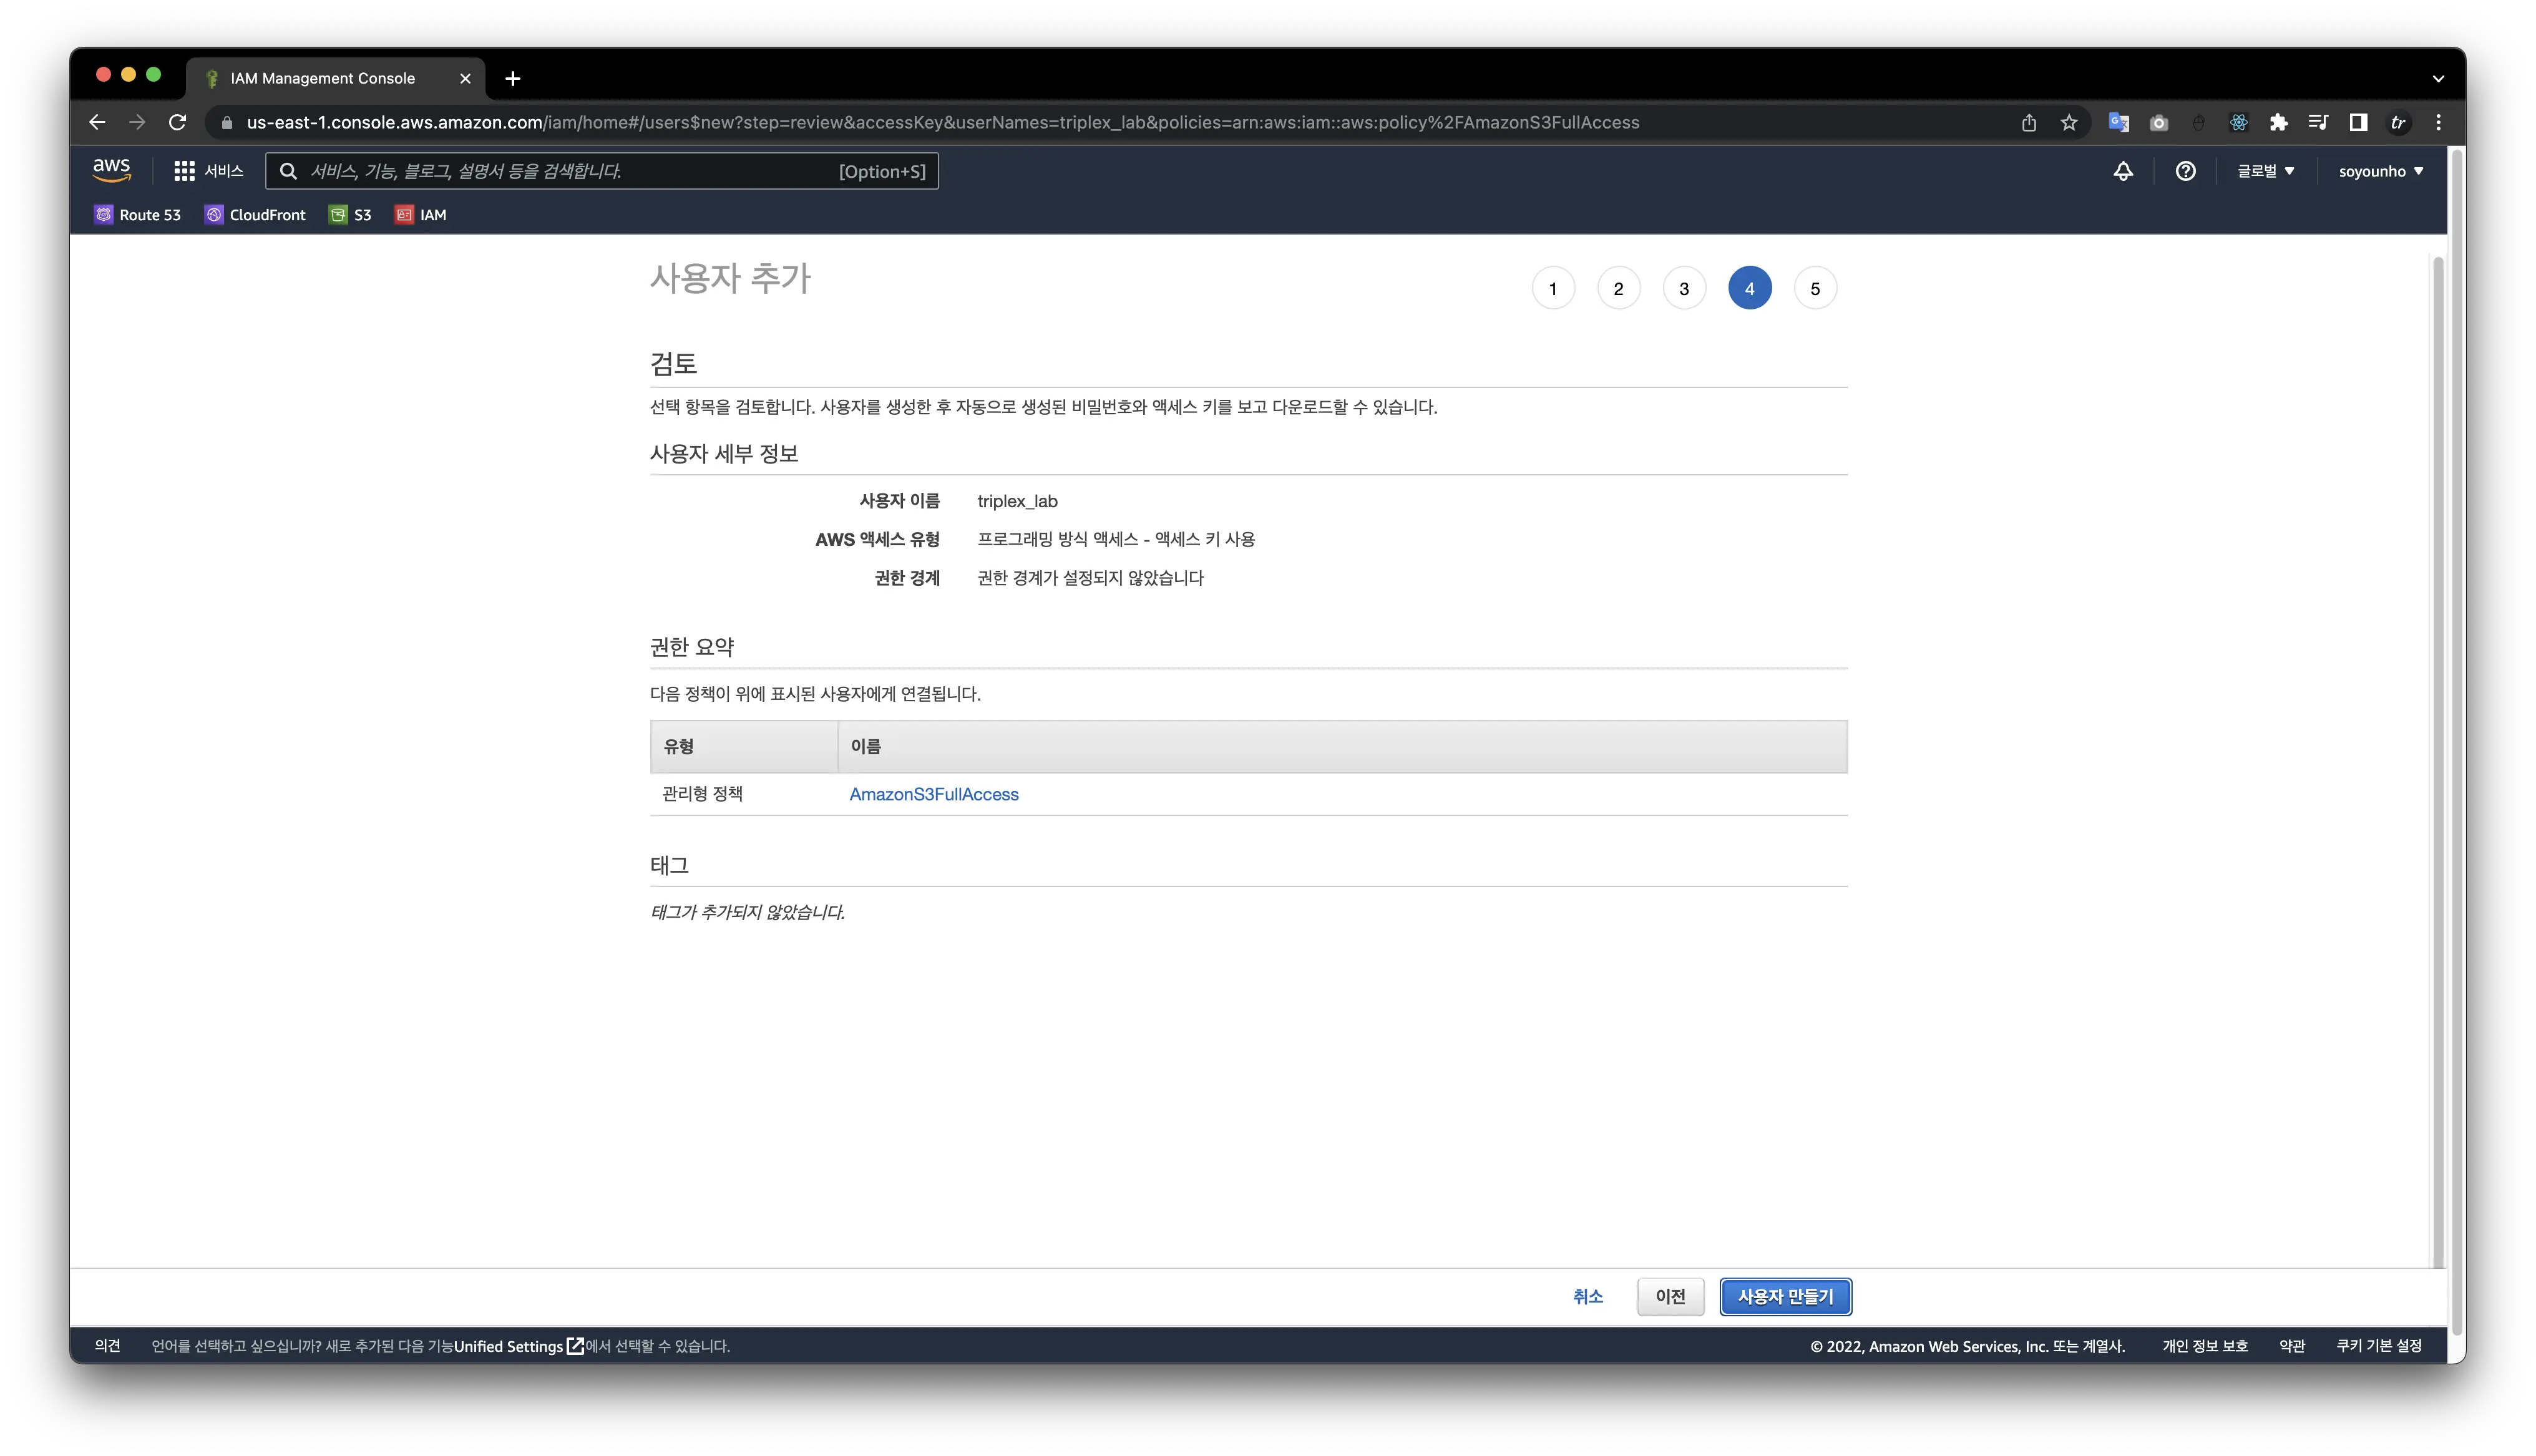Click the AWS logo home icon
Image resolution: width=2536 pixels, height=1456 pixels.
click(111, 170)
